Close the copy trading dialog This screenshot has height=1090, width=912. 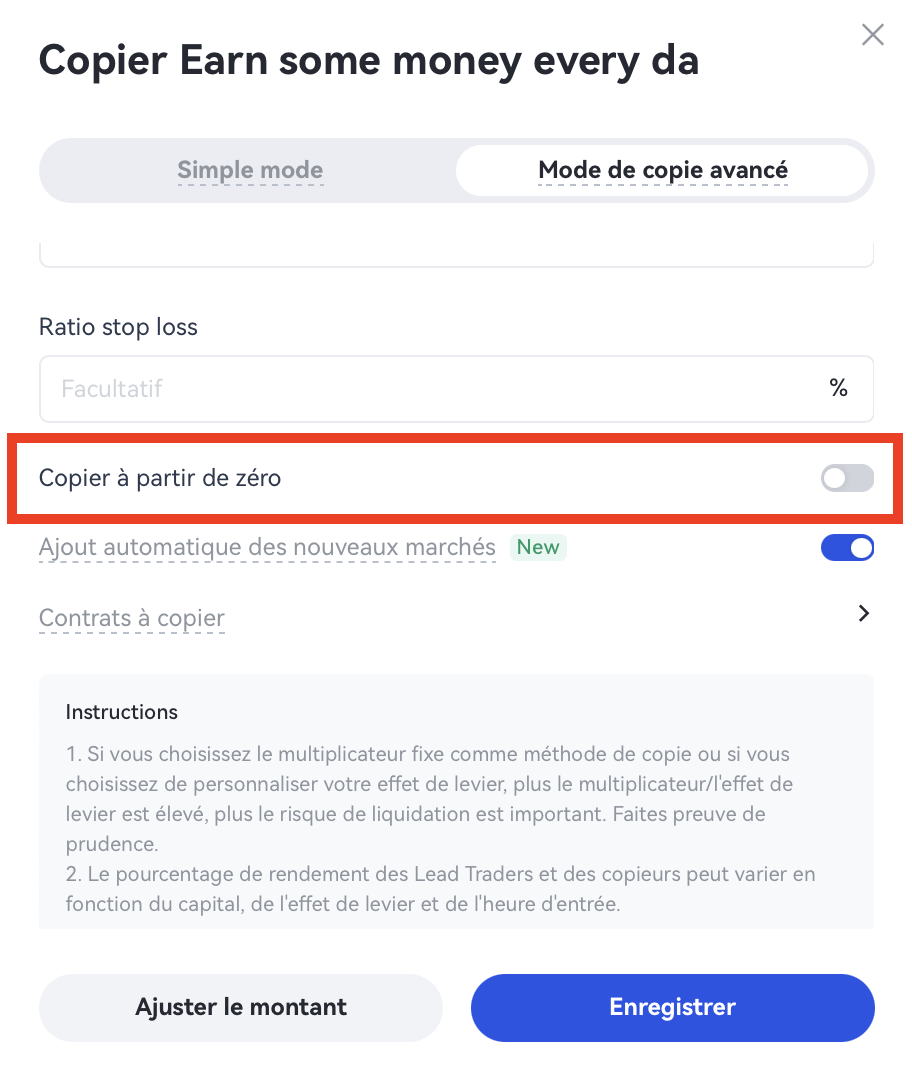(x=872, y=36)
